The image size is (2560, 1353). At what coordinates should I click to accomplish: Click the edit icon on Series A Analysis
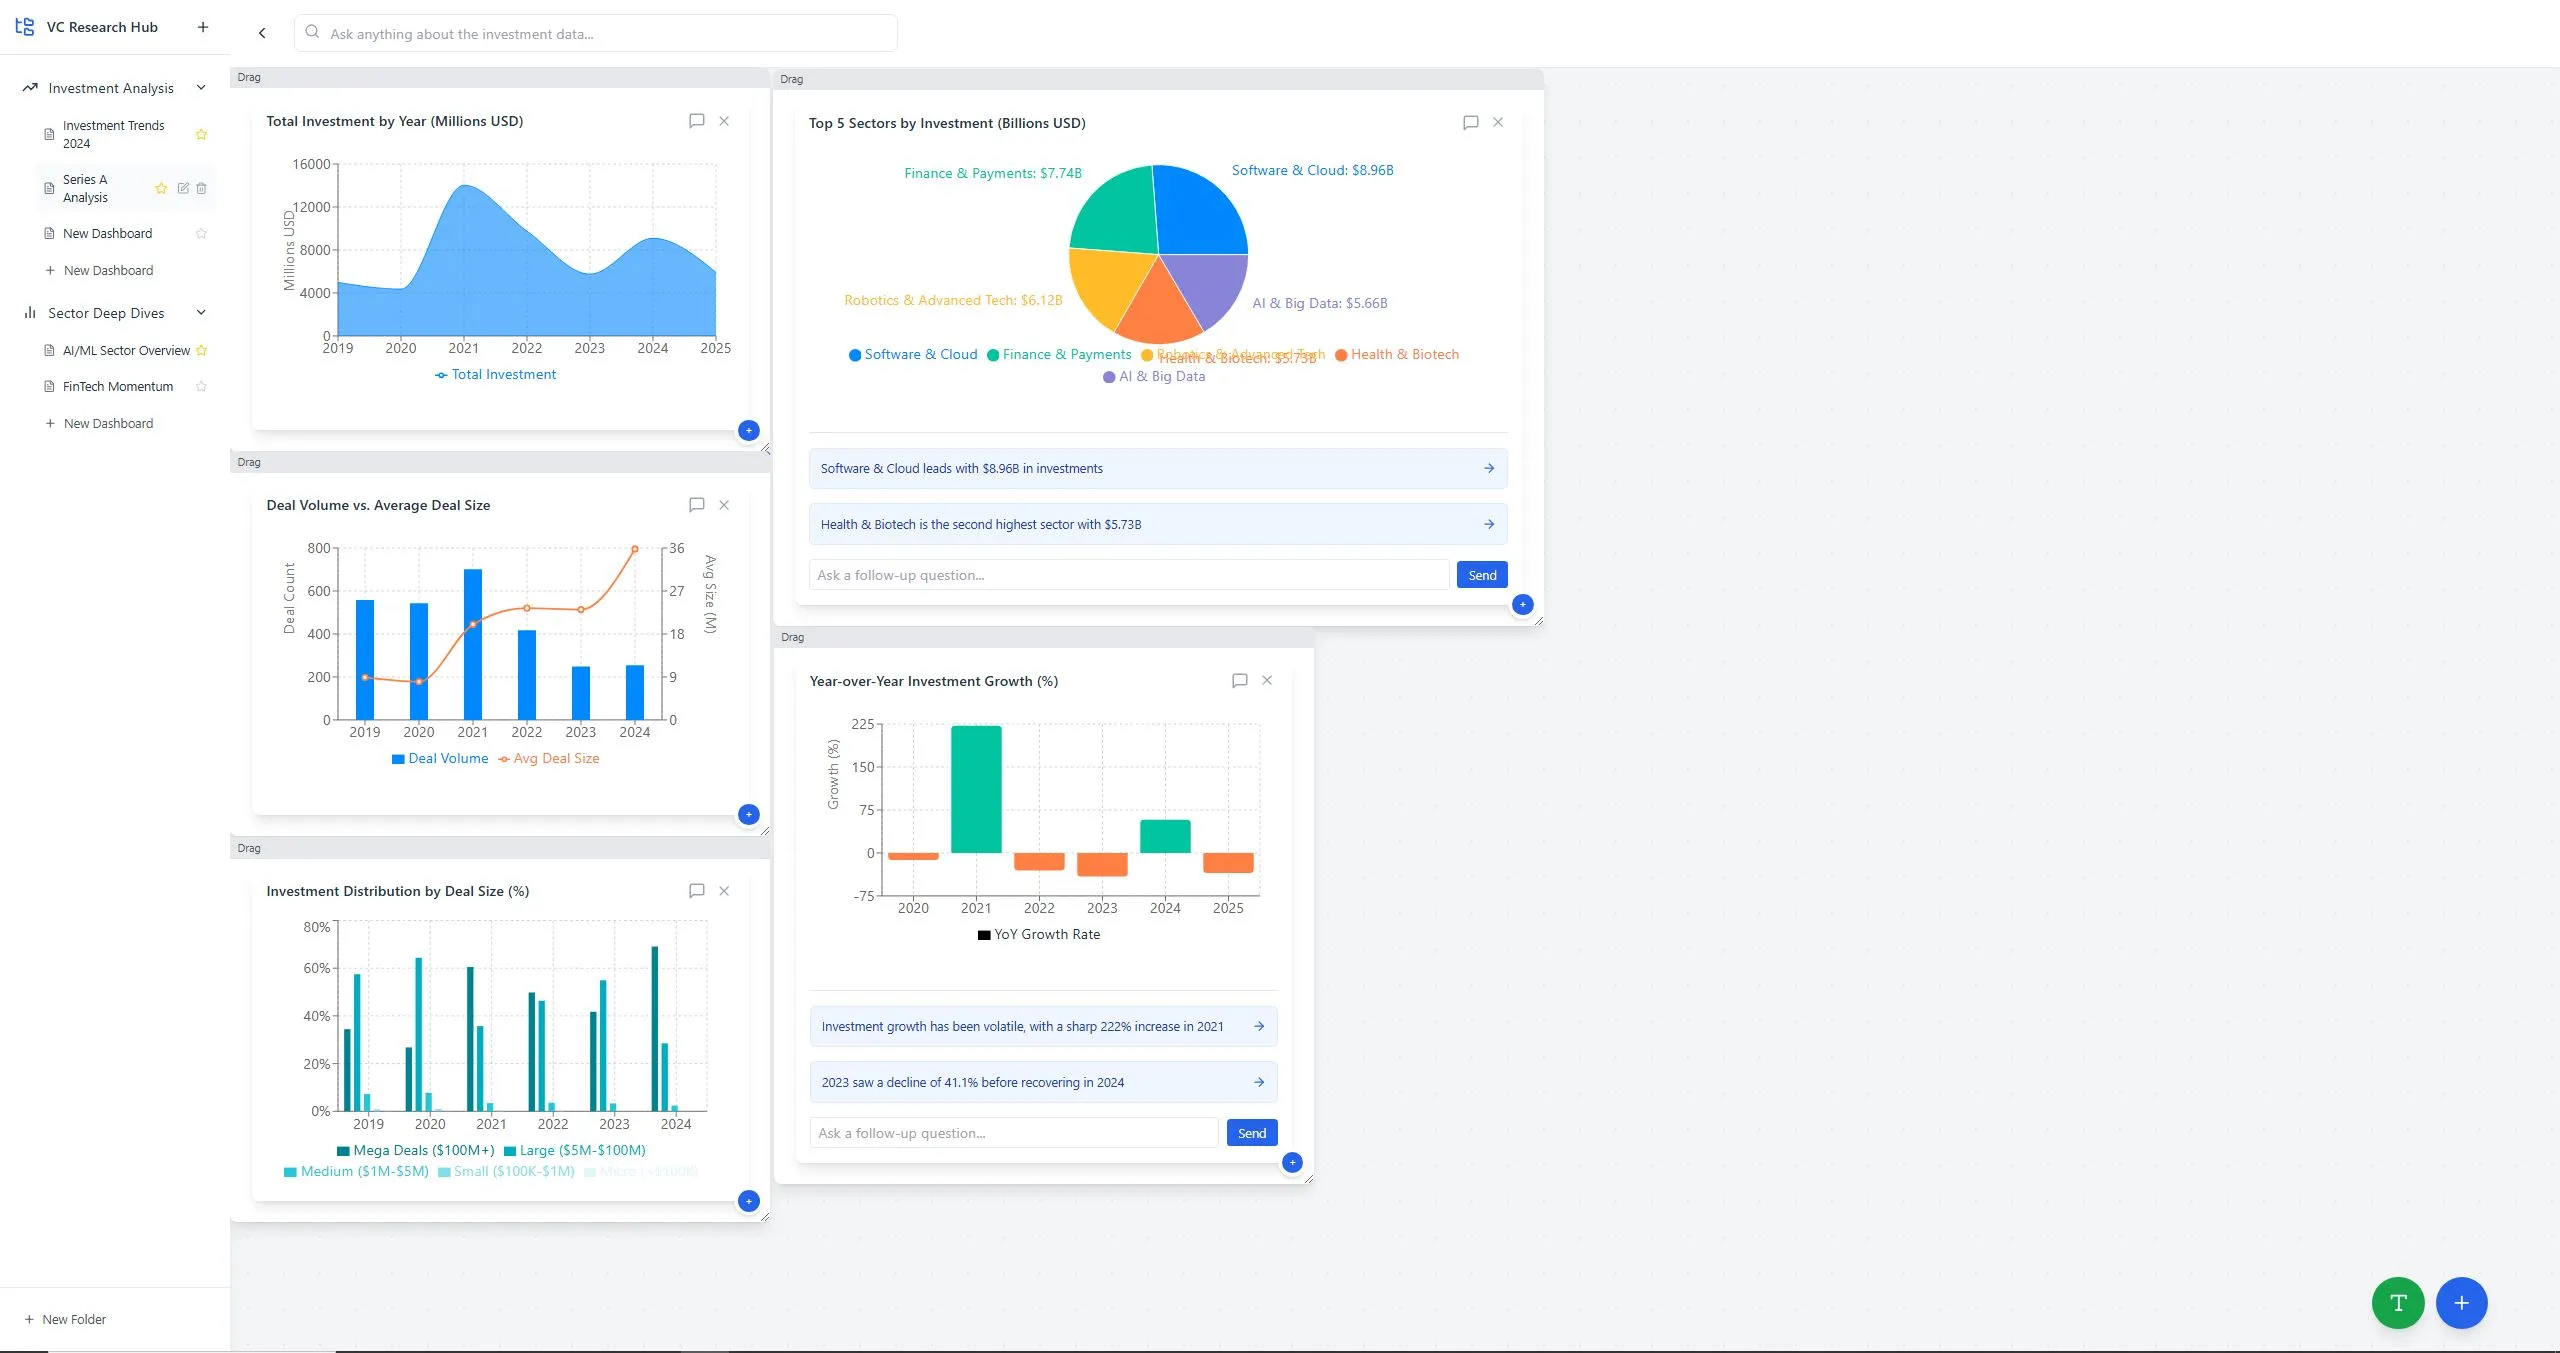[x=183, y=188]
